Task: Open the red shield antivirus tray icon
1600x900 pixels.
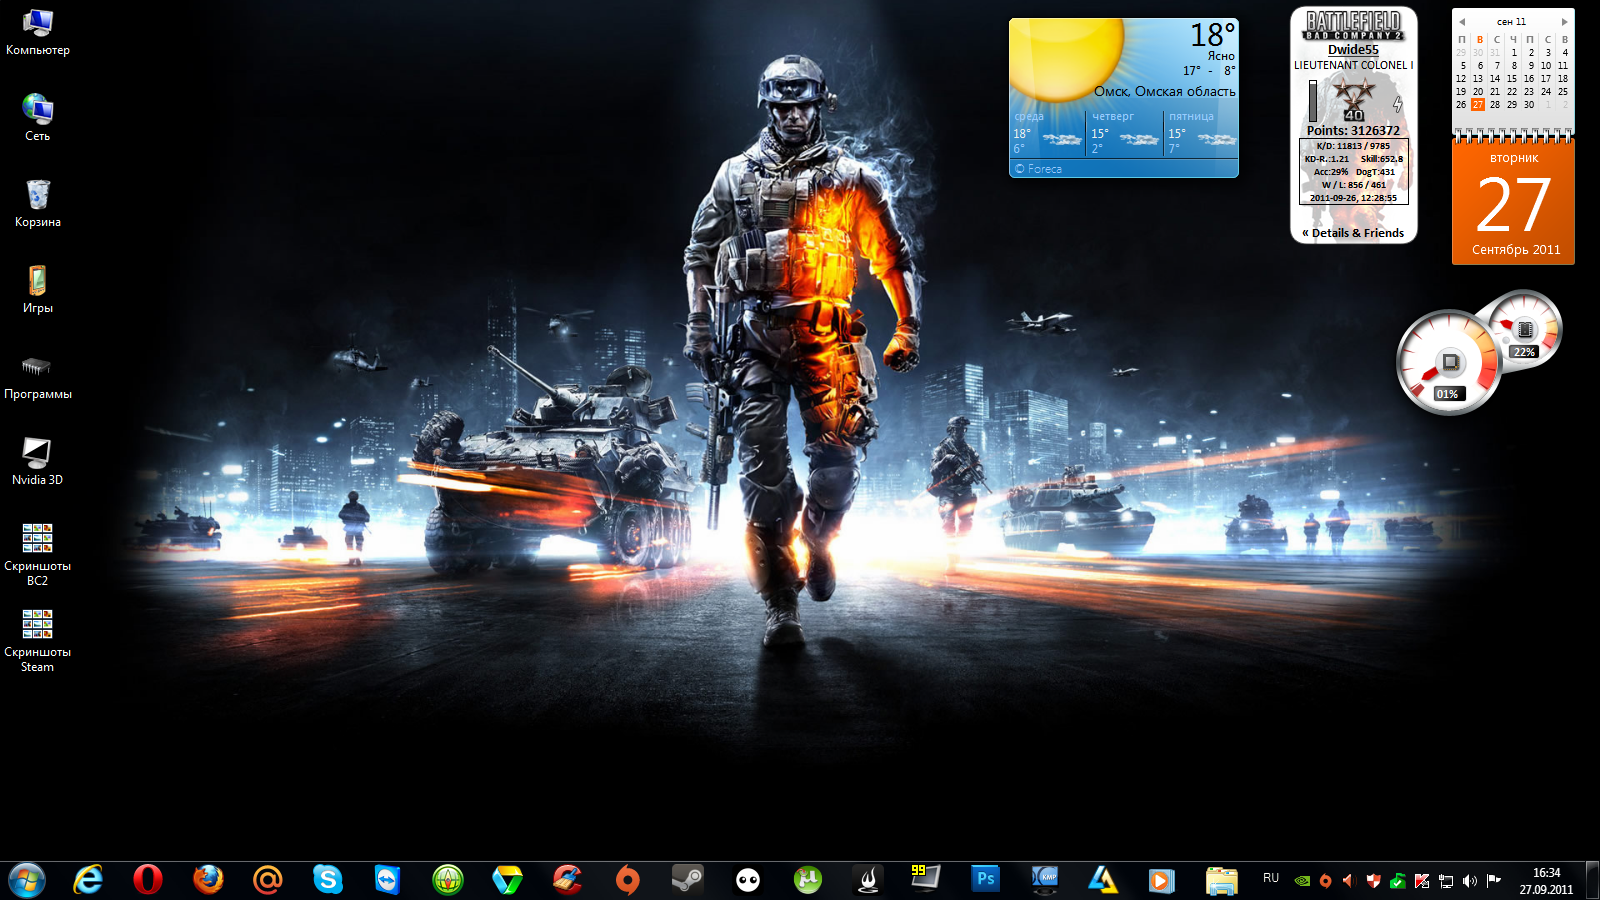Action: point(1373,881)
